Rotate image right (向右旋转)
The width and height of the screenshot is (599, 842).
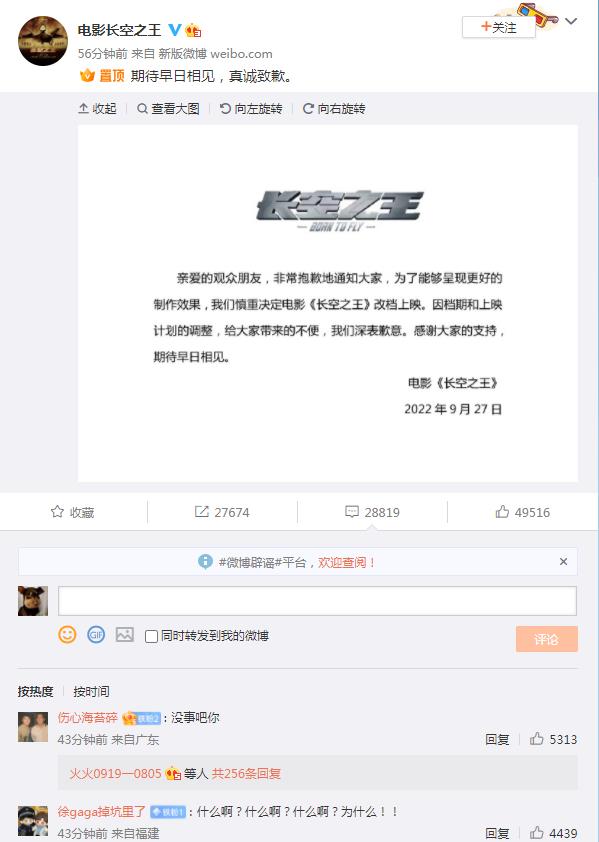click(x=334, y=108)
